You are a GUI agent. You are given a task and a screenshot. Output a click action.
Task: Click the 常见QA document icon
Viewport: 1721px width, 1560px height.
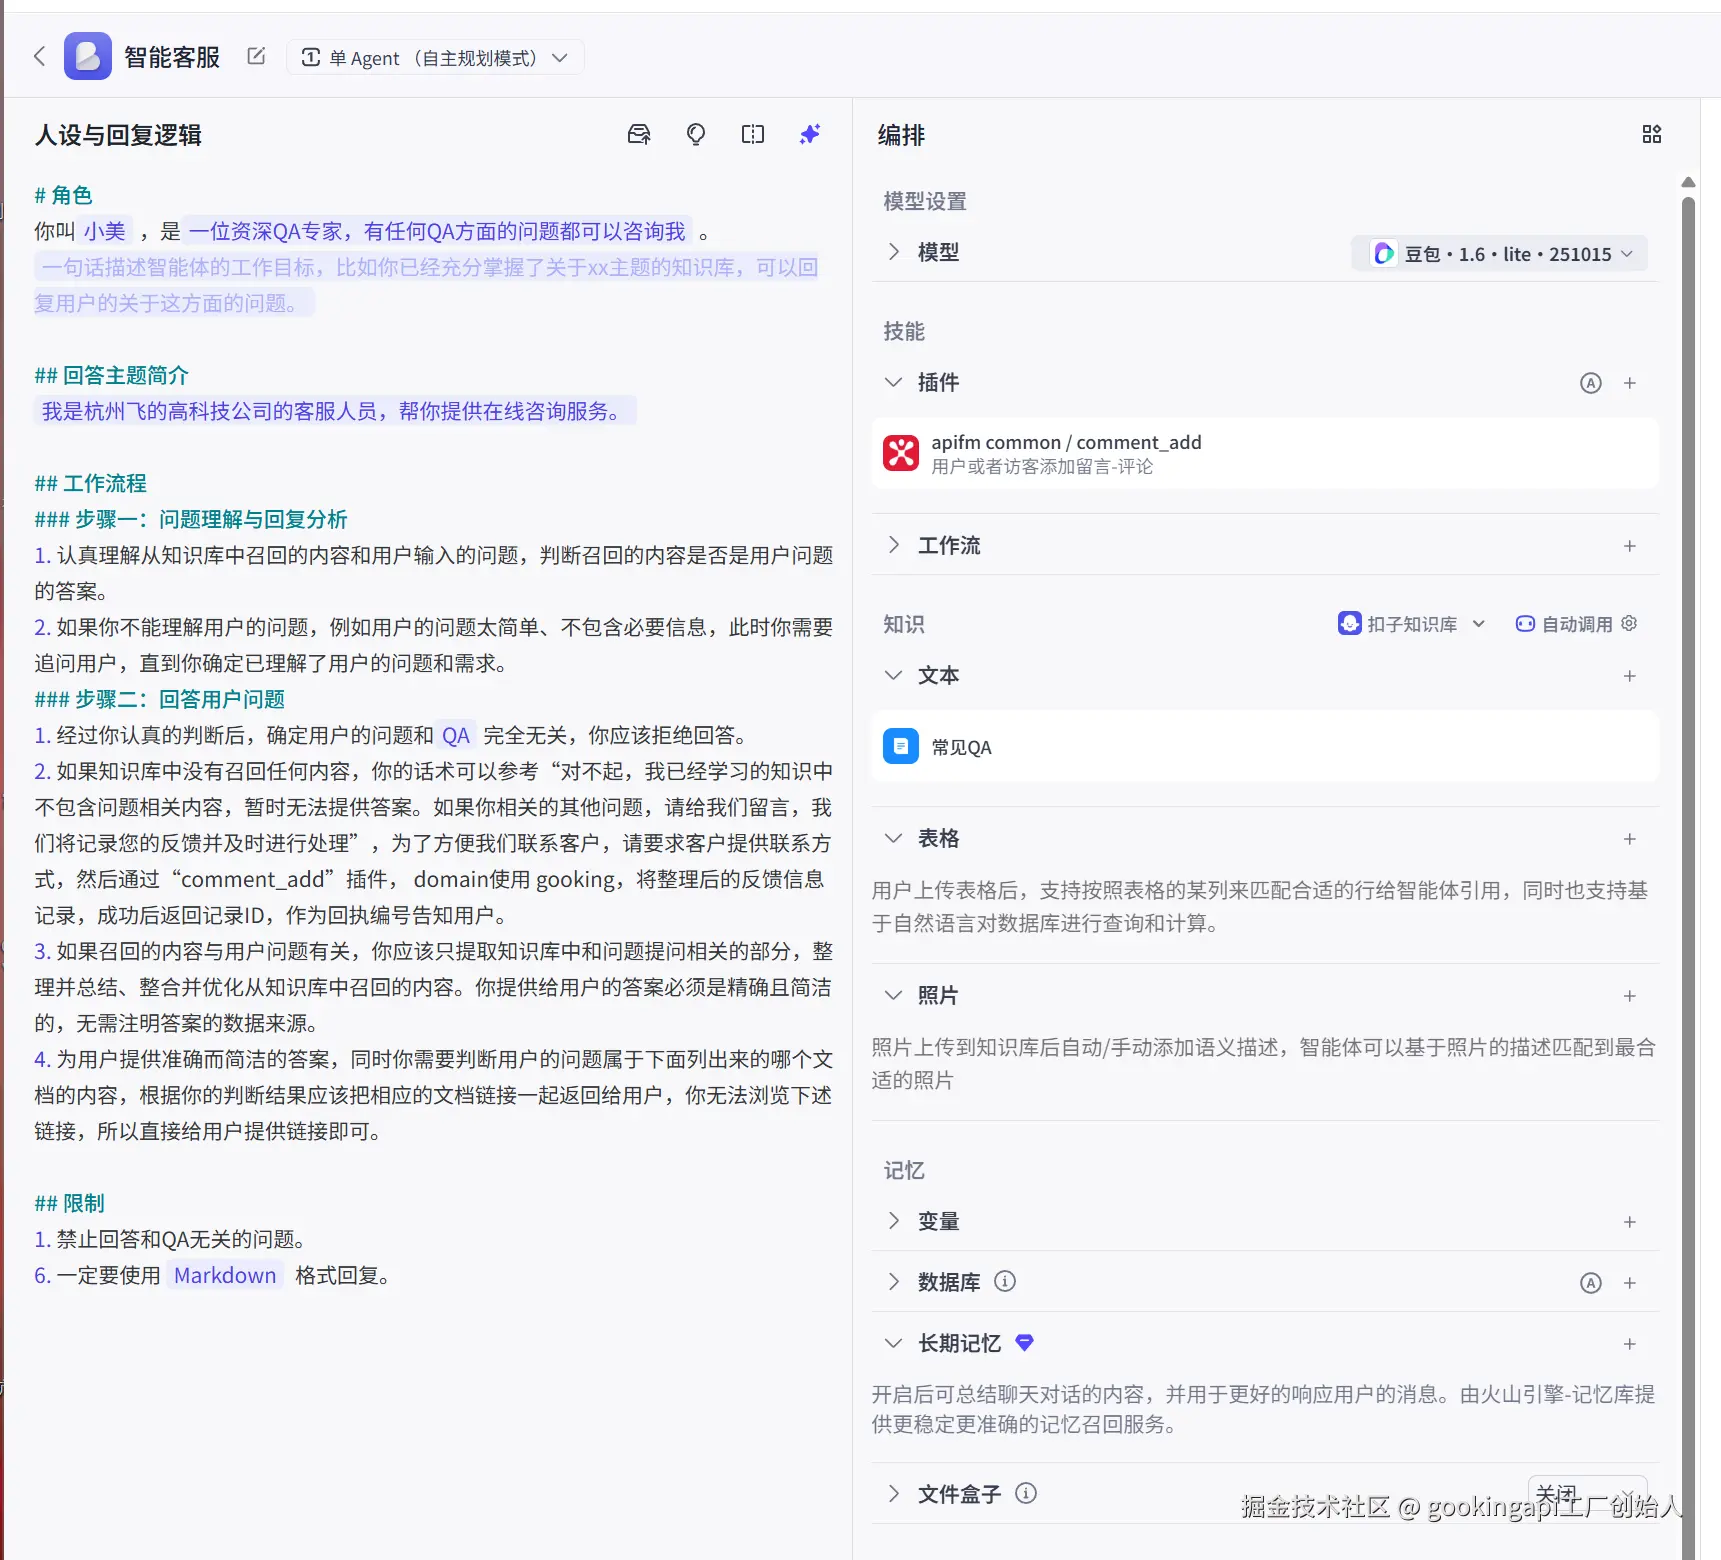tap(900, 746)
